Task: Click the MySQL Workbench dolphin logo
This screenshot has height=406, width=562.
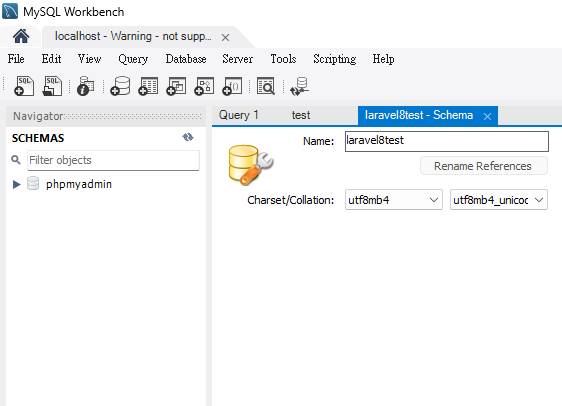Action: 10,11
